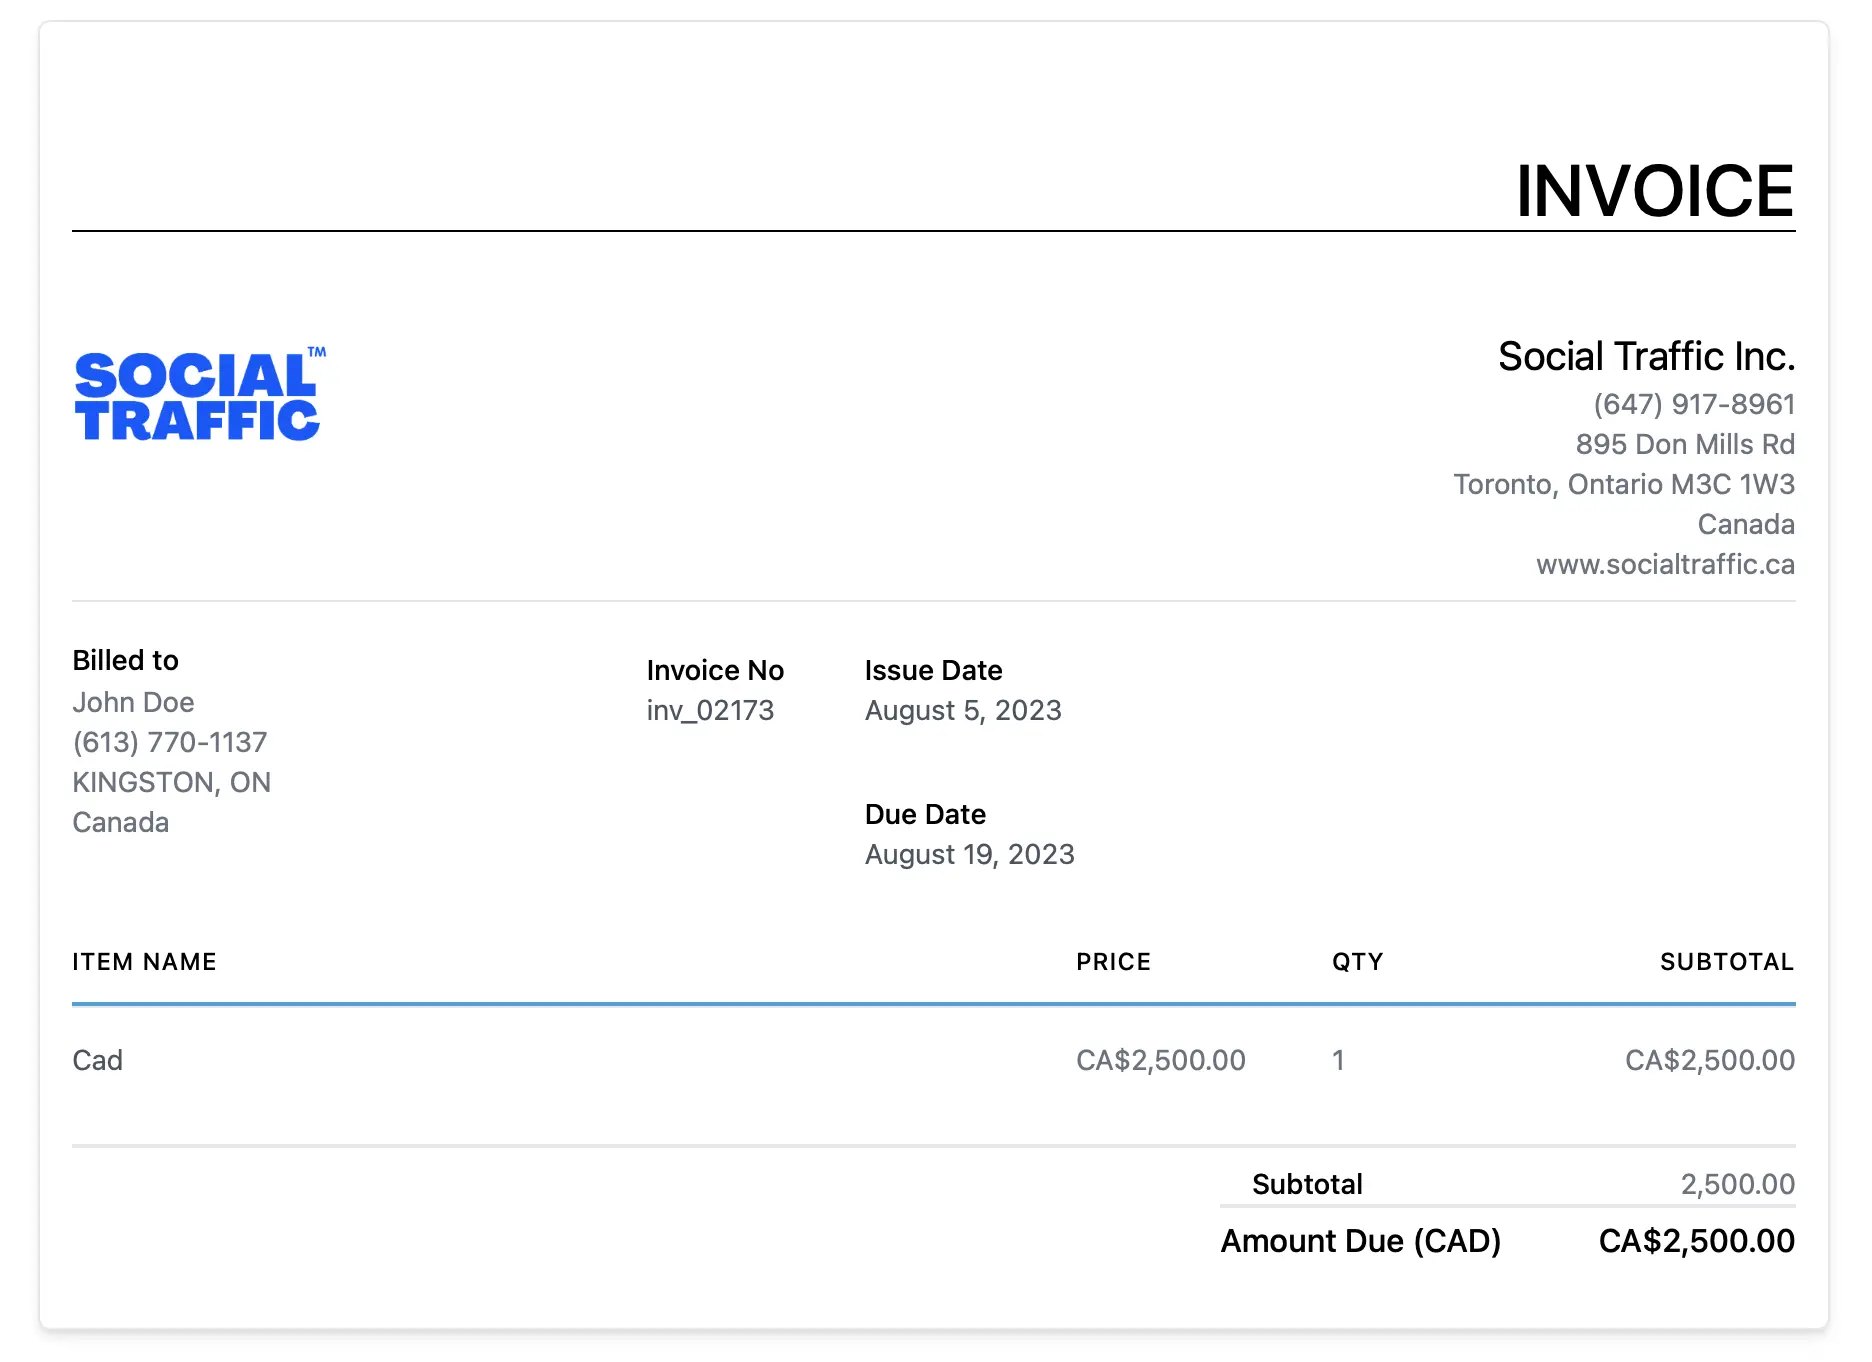Viewport: 1872px width, 1362px height.
Task: Click the ITEM NAME column header
Action: click(x=144, y=962)
